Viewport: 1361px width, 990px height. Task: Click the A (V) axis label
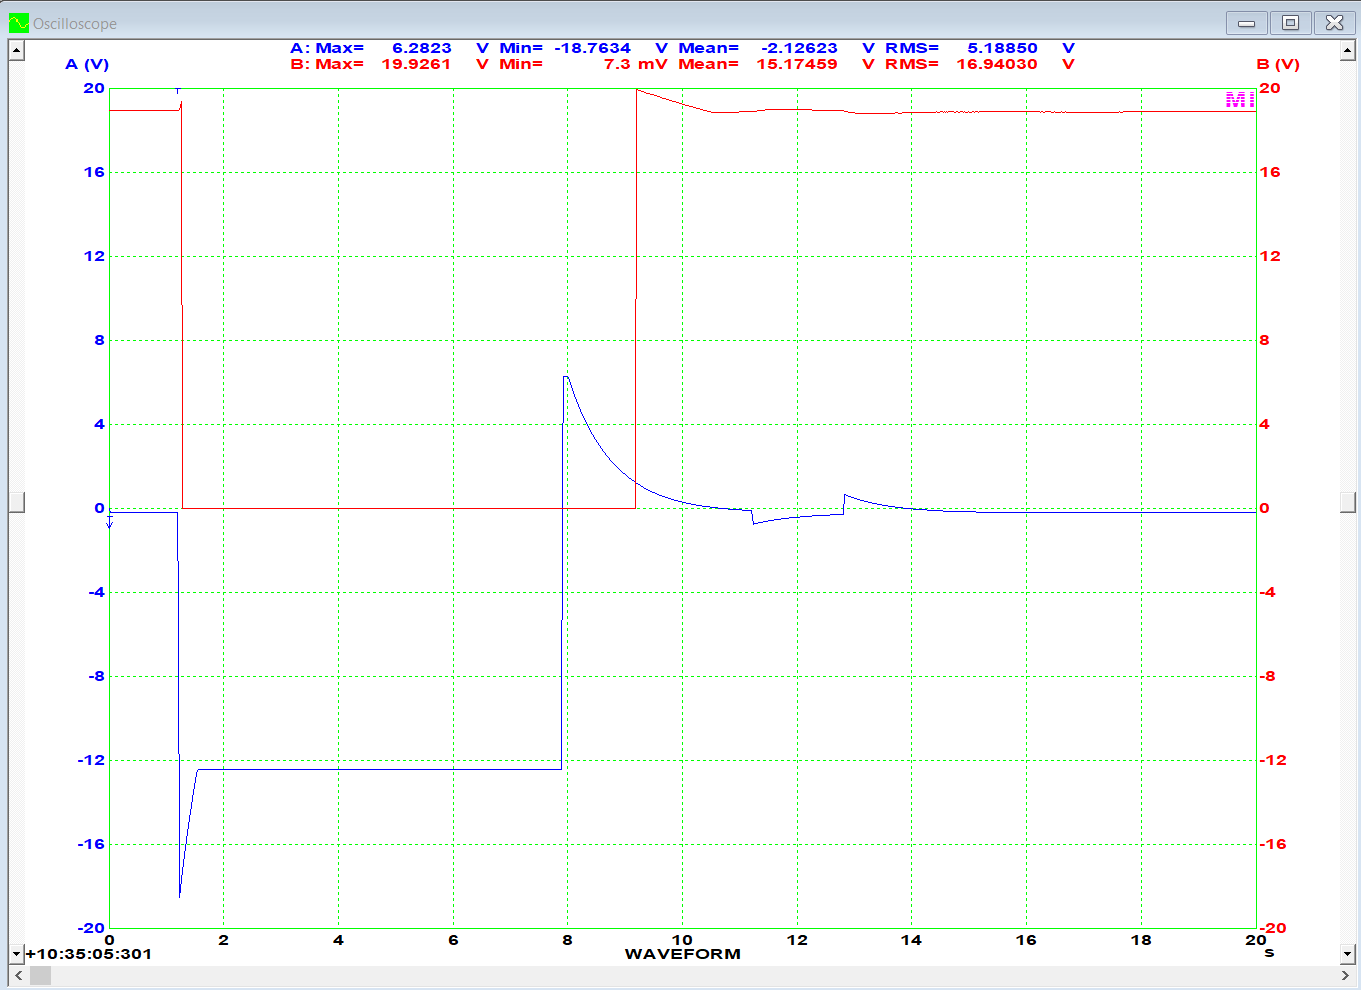click(87, 64)
